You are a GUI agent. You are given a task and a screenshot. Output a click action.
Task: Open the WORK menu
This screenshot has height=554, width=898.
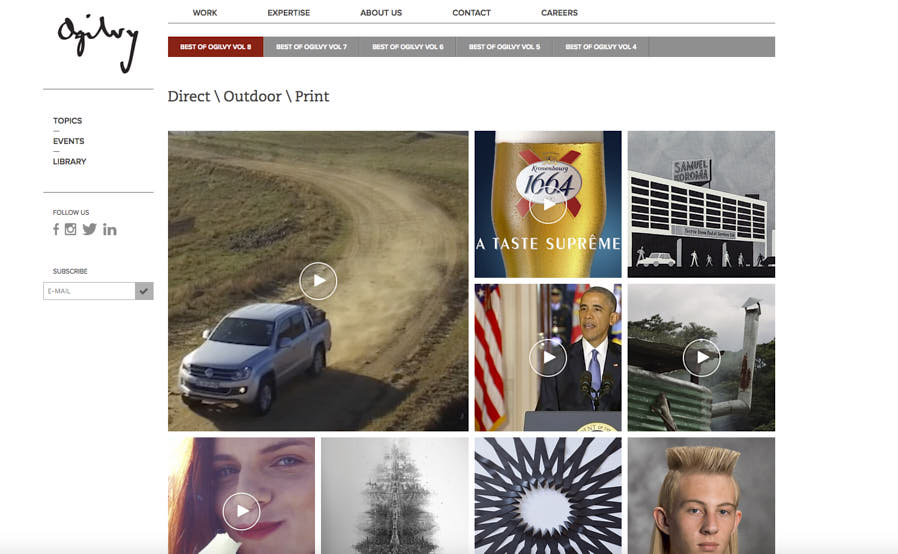tap(204, 13)
